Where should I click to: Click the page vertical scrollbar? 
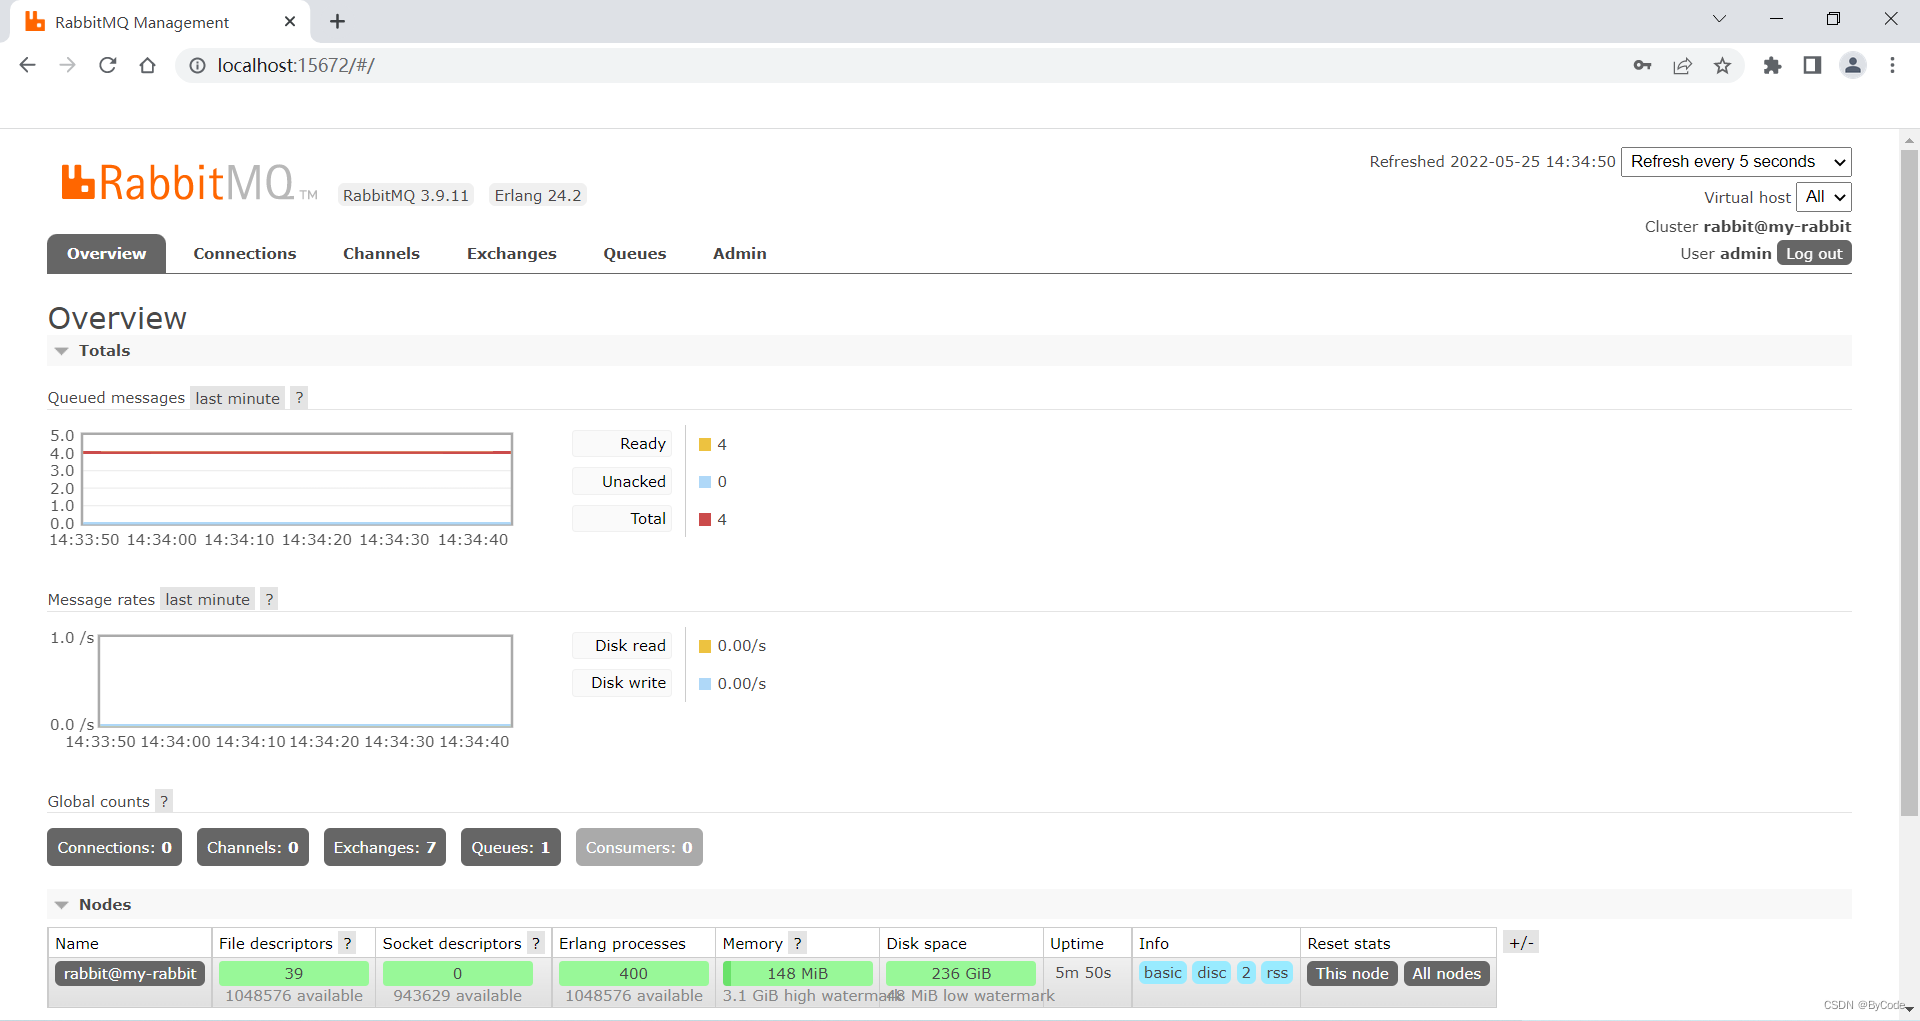coord(1909,484)
